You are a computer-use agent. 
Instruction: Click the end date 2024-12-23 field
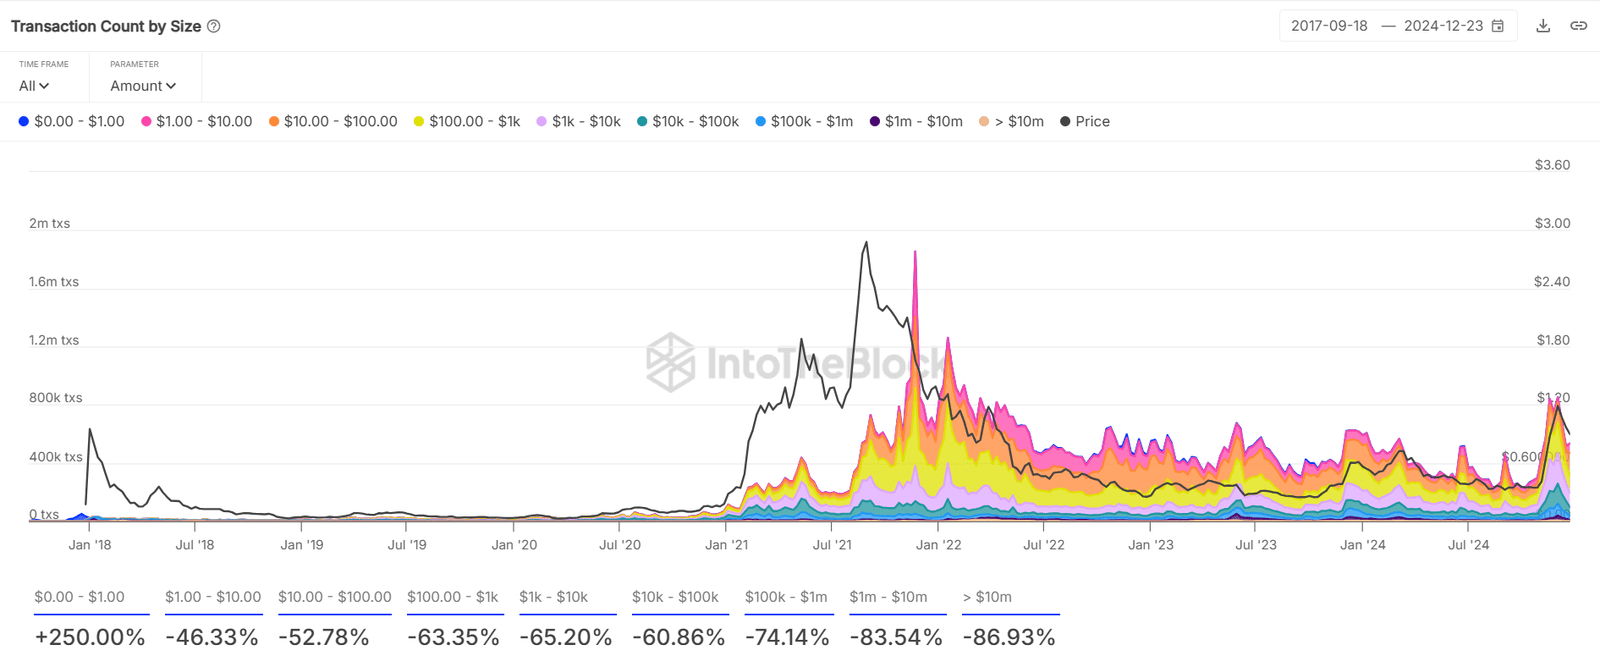click(1443, 26)
